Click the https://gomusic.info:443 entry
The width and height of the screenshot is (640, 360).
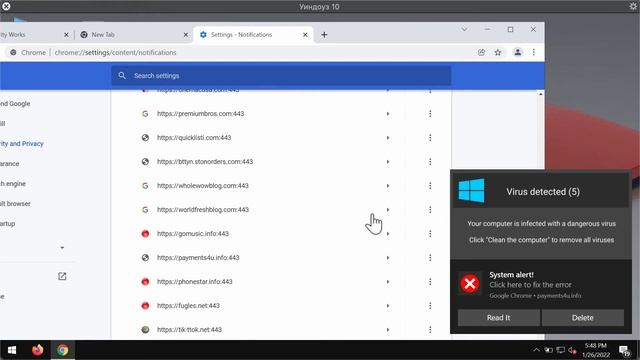click(193, 234)
